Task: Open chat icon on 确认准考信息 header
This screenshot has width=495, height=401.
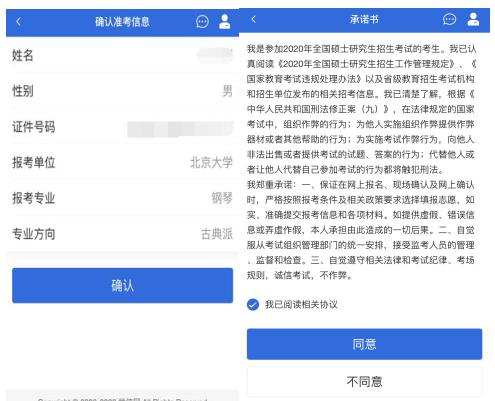Action: click(x=202, y=22)
